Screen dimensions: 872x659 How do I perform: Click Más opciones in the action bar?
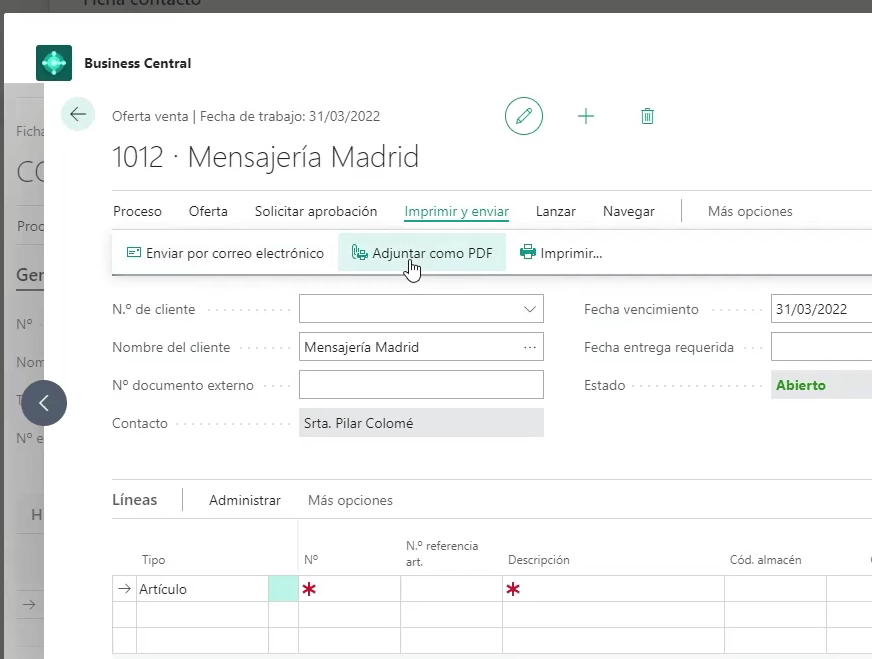[x=750, y=211]
